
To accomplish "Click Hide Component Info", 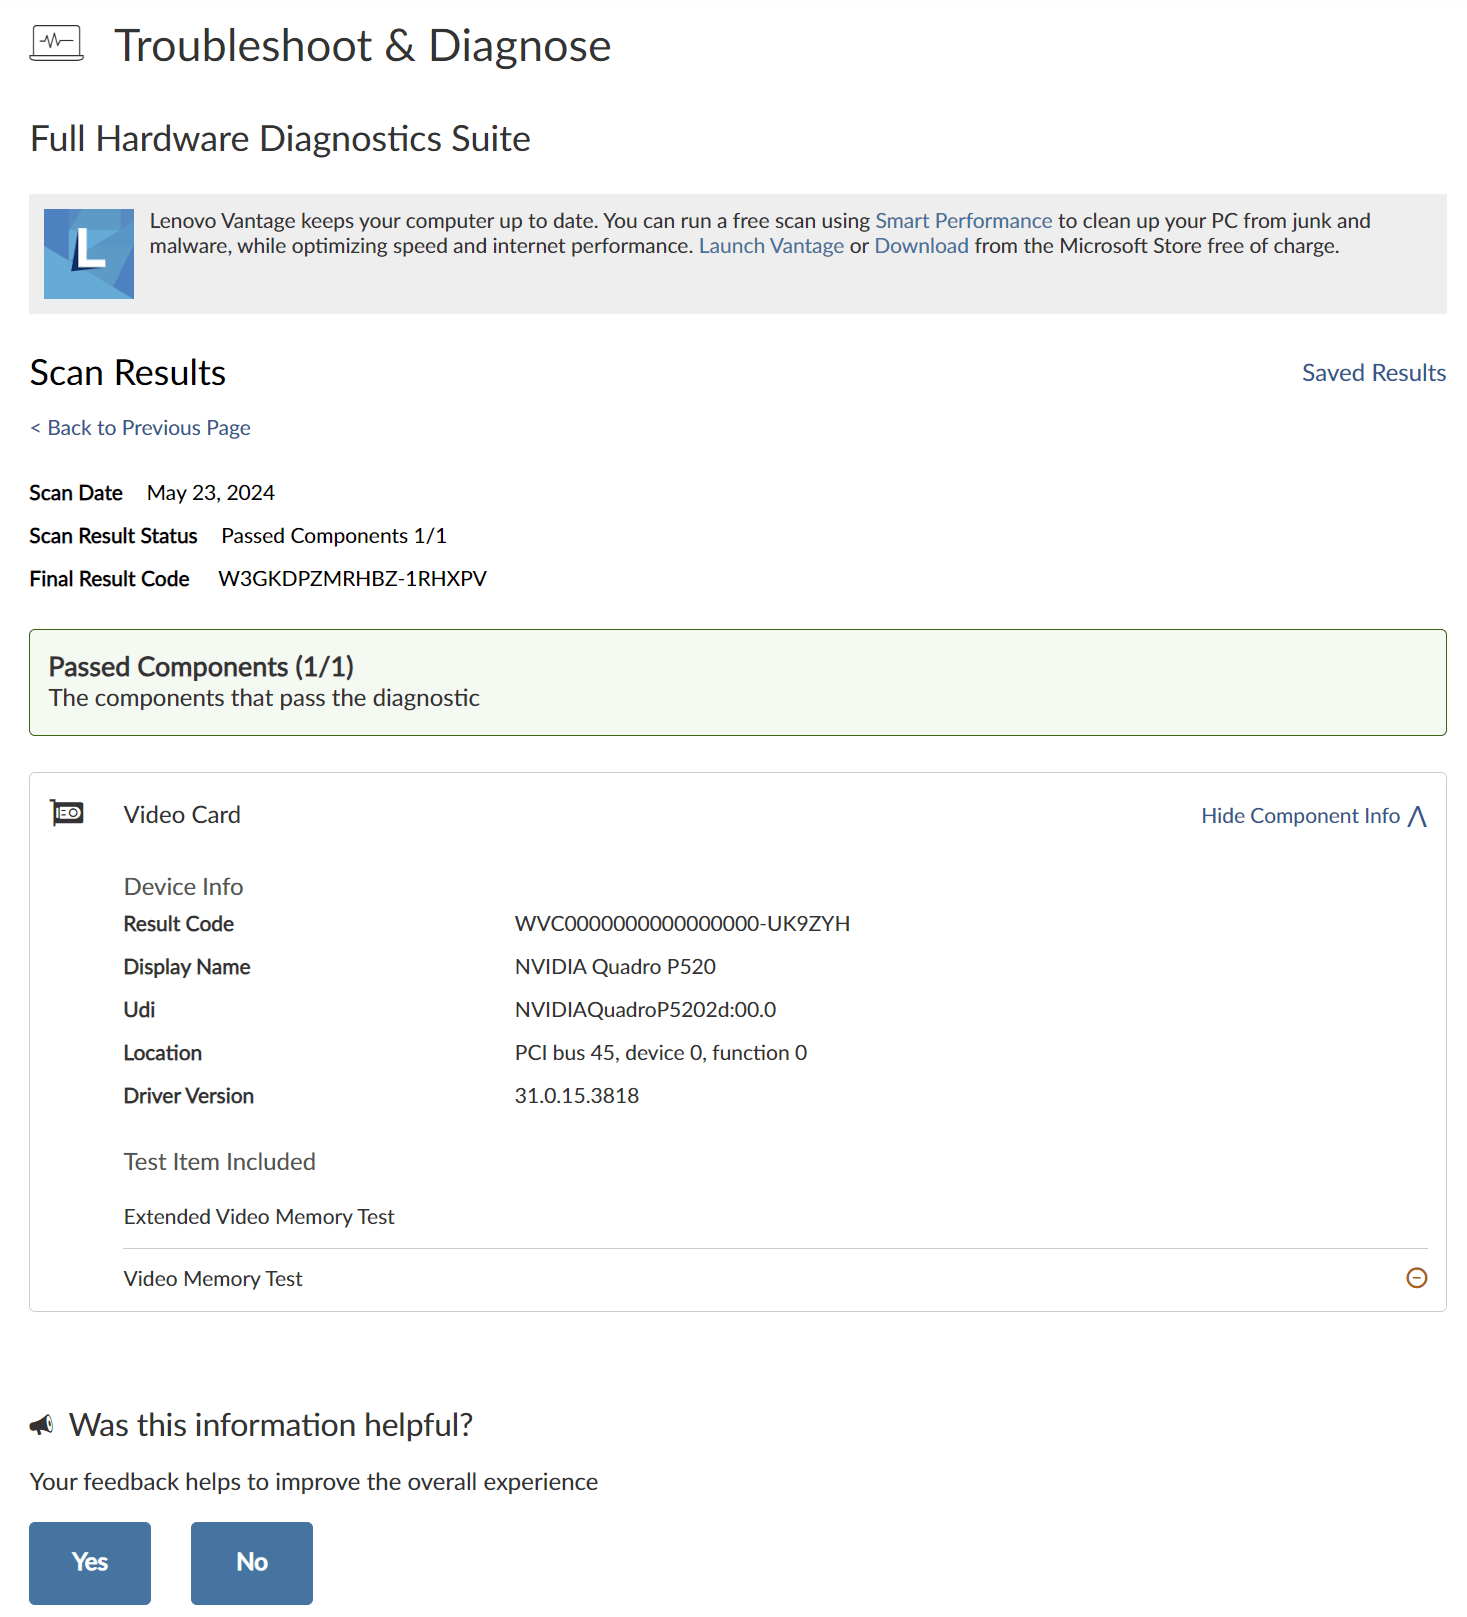I will pos(1300,816).
